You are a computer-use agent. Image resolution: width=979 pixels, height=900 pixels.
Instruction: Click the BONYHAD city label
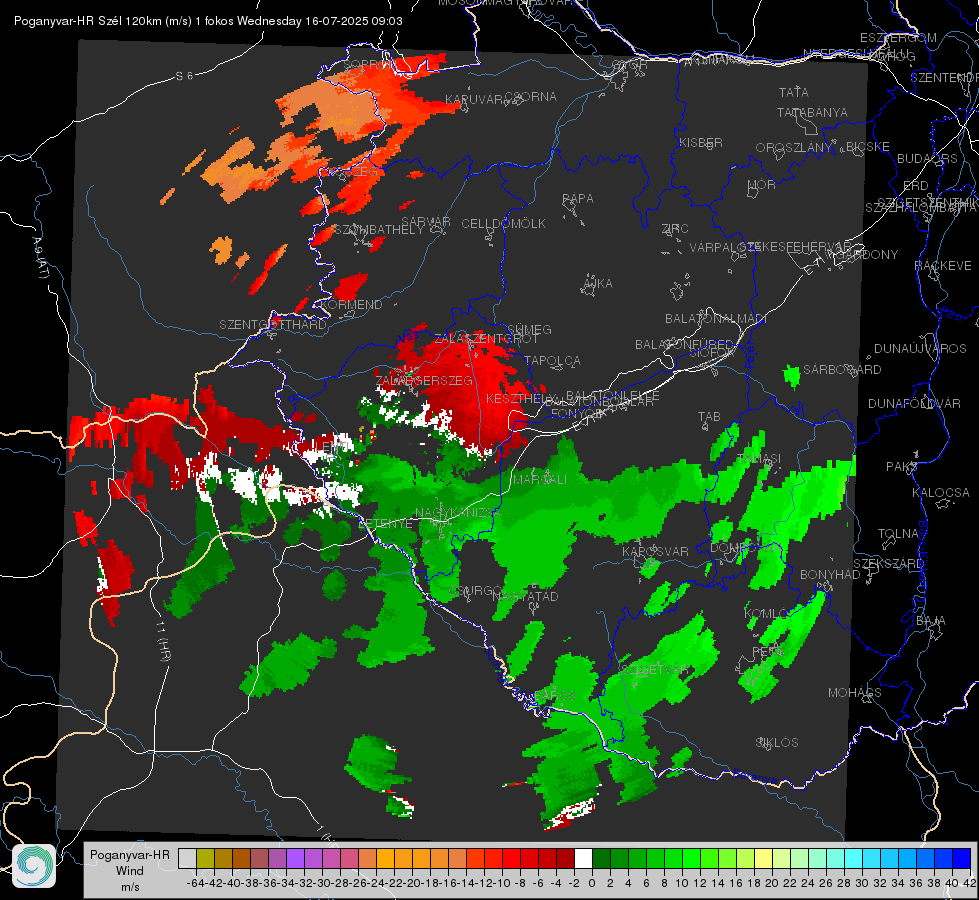(830, 575)
